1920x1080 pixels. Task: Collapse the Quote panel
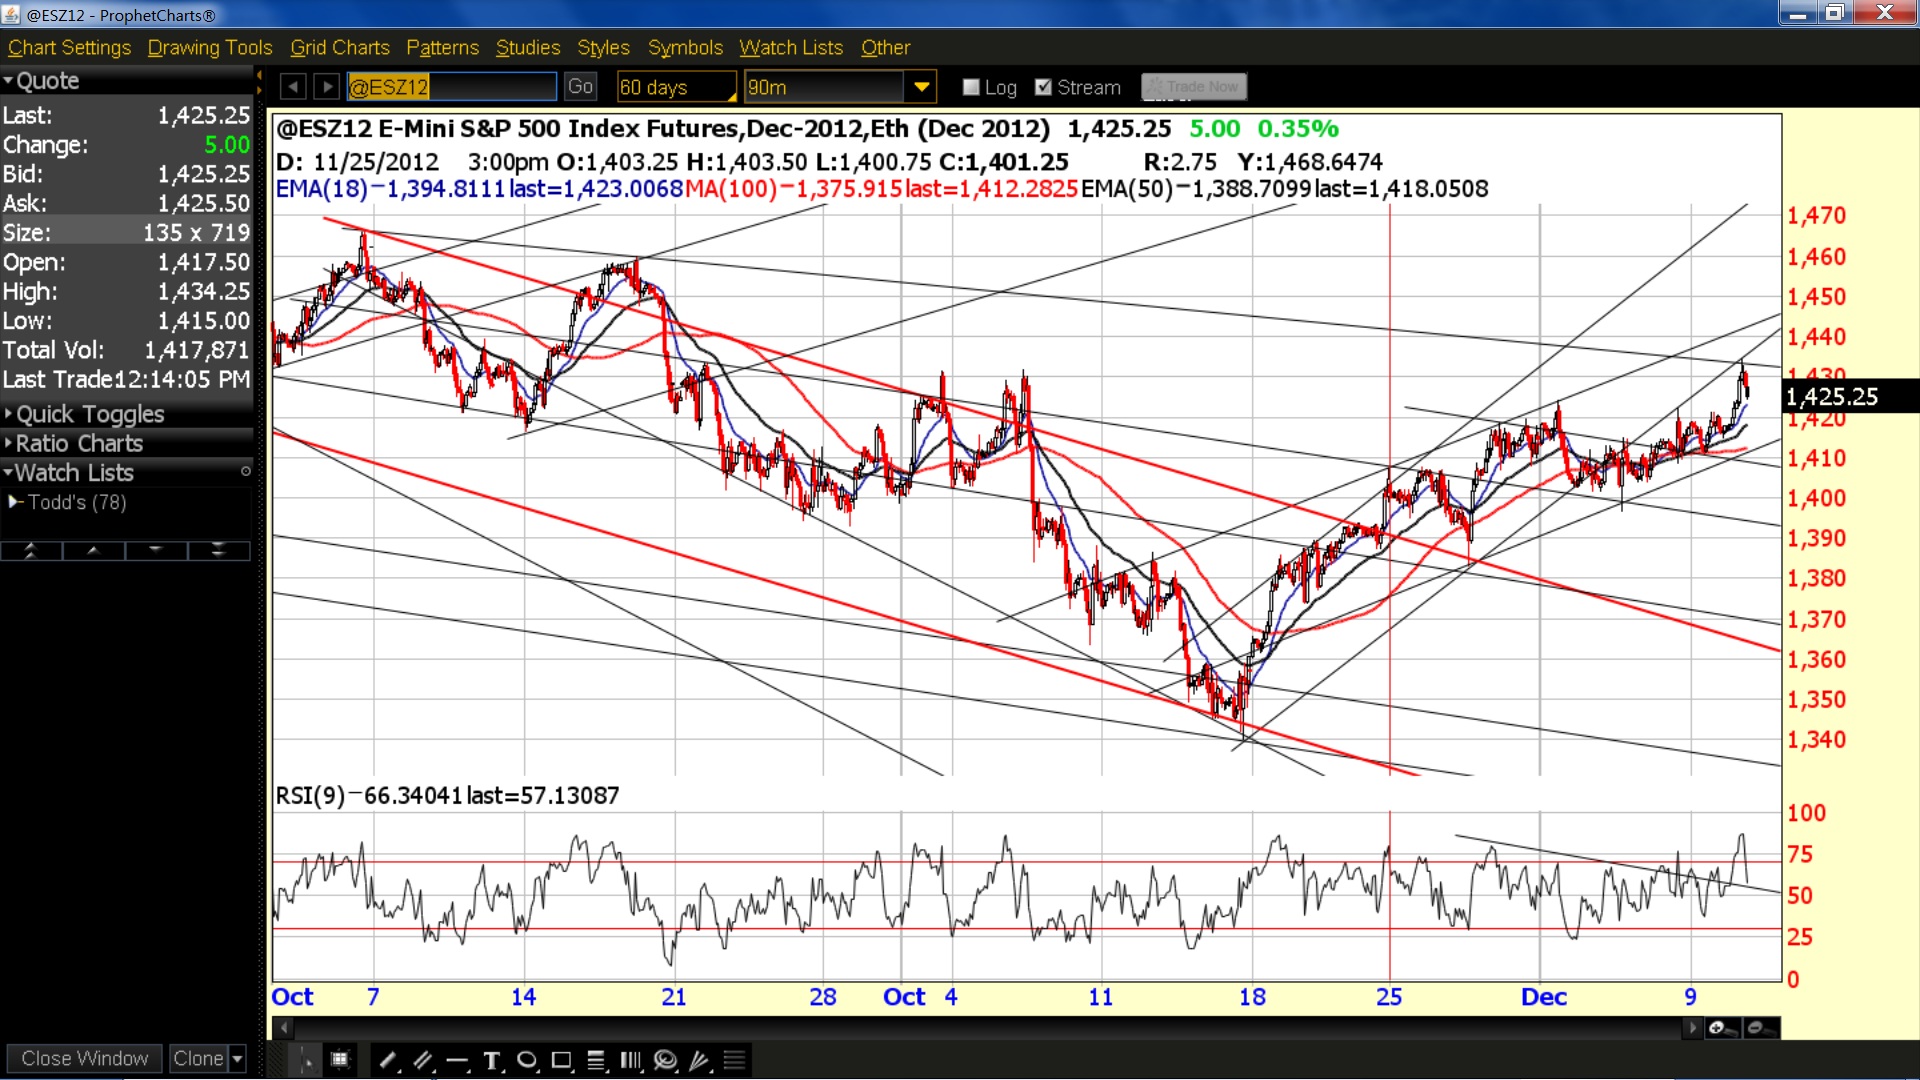point(40,81)
